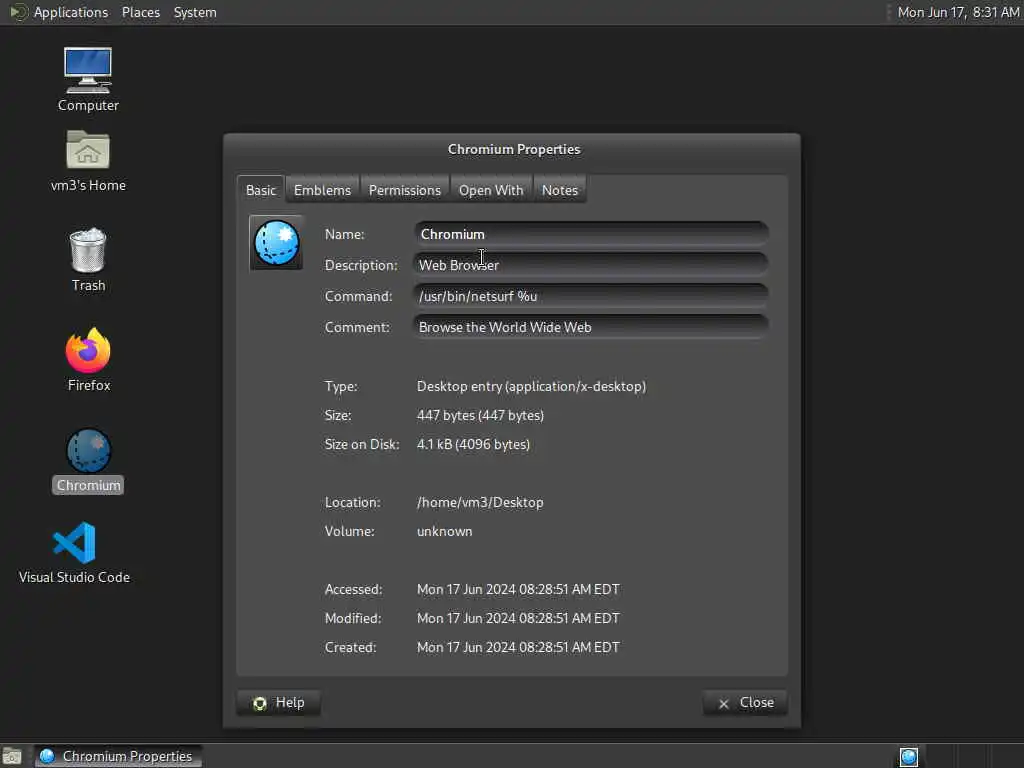Click the location value "/home/vm3/Desktop"
The height and width of the screenshot is (768, 1024).
[x=480, y=502]
